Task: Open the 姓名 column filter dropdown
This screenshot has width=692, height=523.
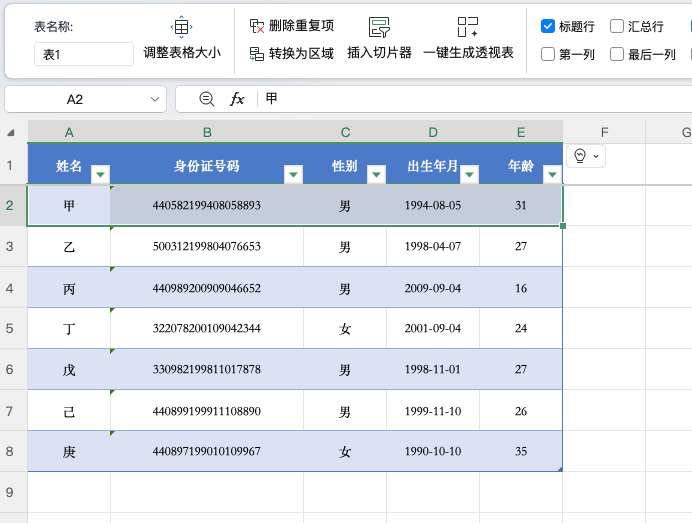Action: point(100,174)
